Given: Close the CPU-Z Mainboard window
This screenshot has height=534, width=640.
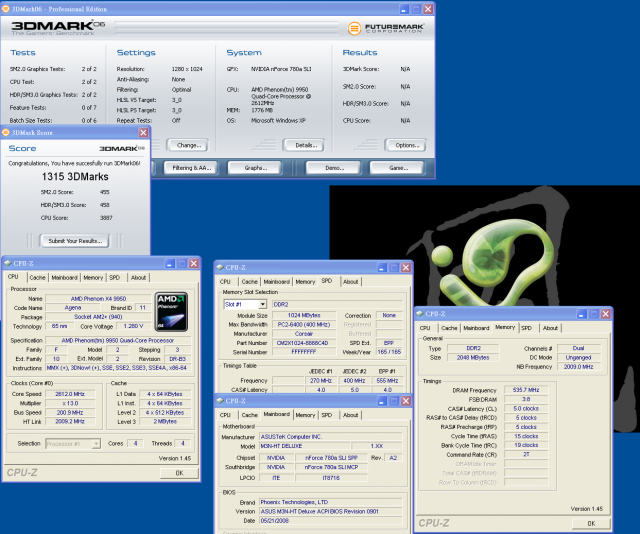Looking at the screenshot, I should coord(406,401).
